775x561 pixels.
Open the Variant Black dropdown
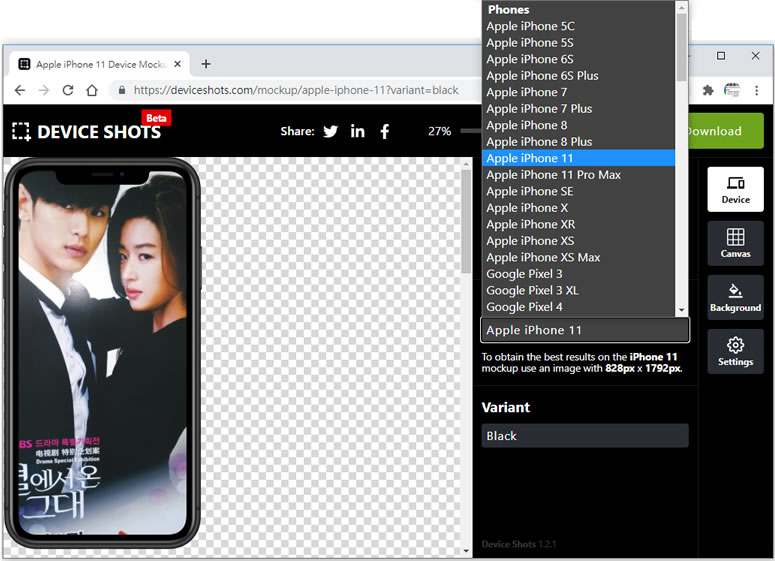(585, 435)
